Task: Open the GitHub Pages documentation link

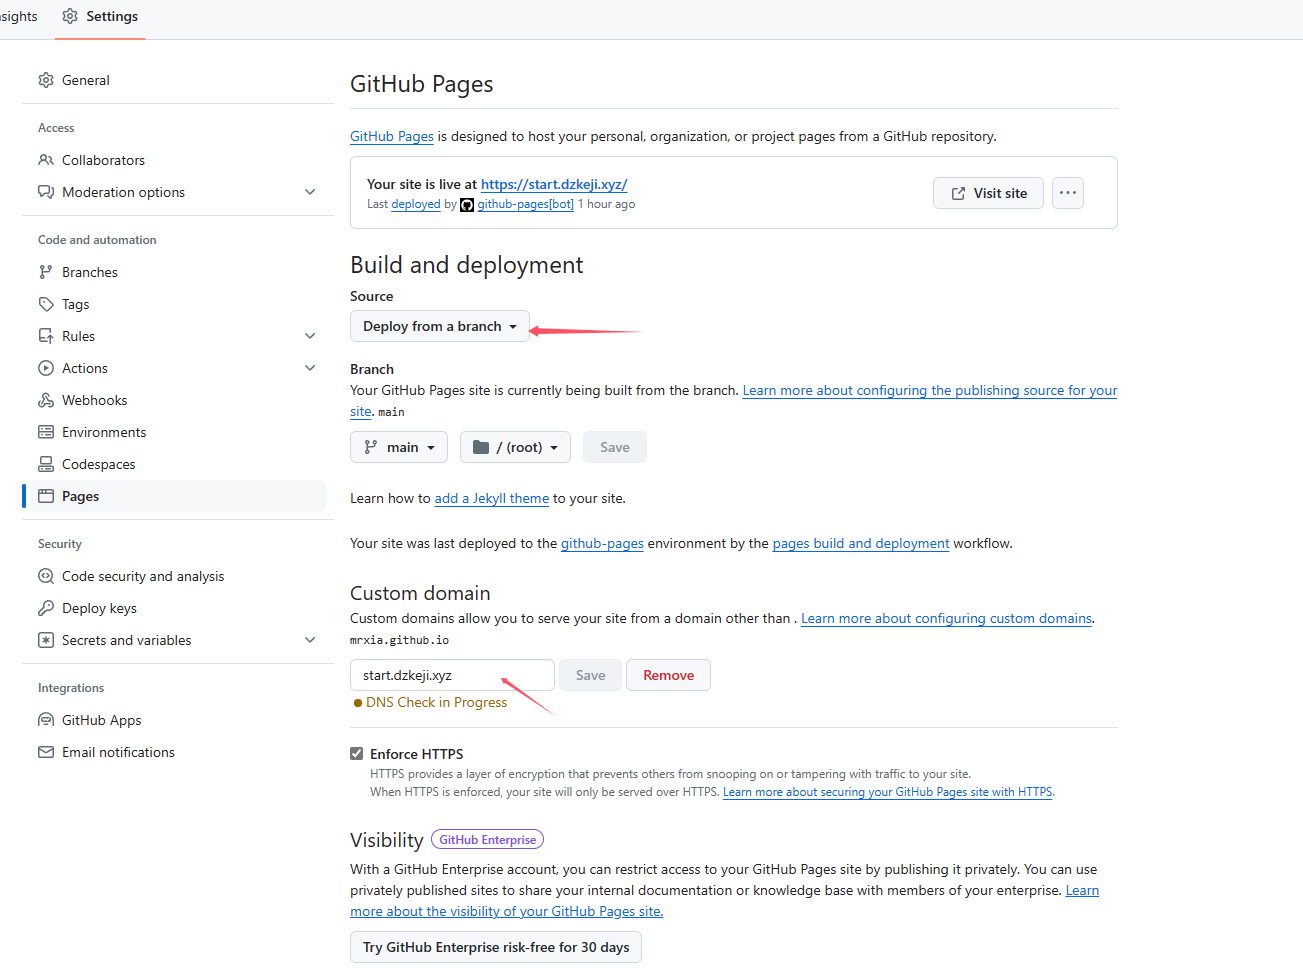Action: pos(392,136)
